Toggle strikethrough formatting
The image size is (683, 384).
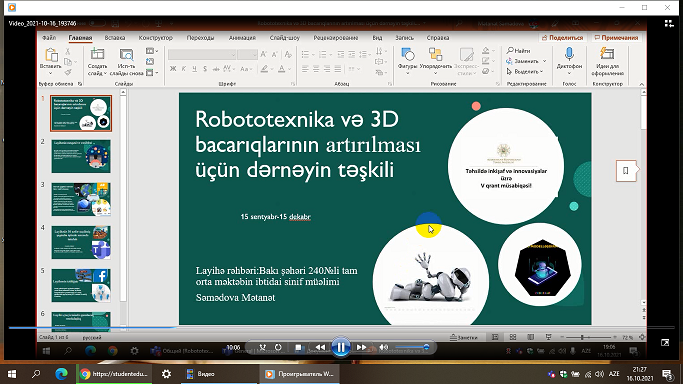216,69
